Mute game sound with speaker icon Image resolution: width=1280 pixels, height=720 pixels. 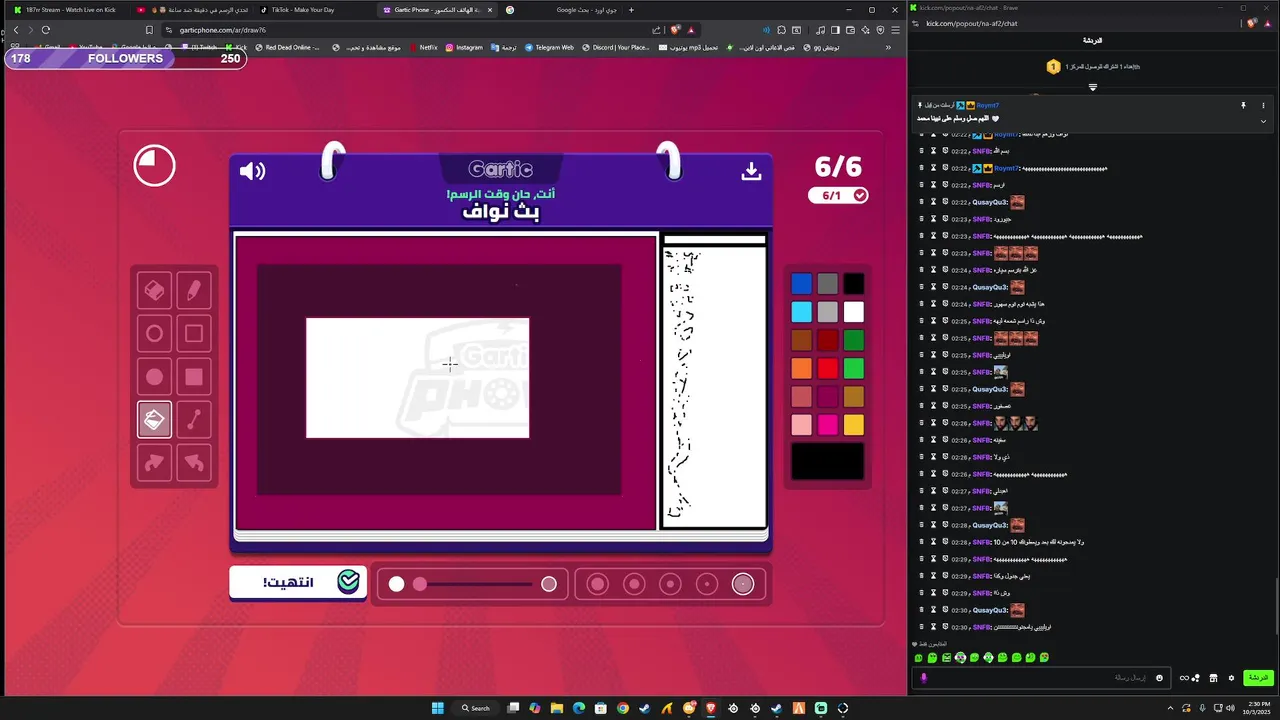(x=252, y=171)
